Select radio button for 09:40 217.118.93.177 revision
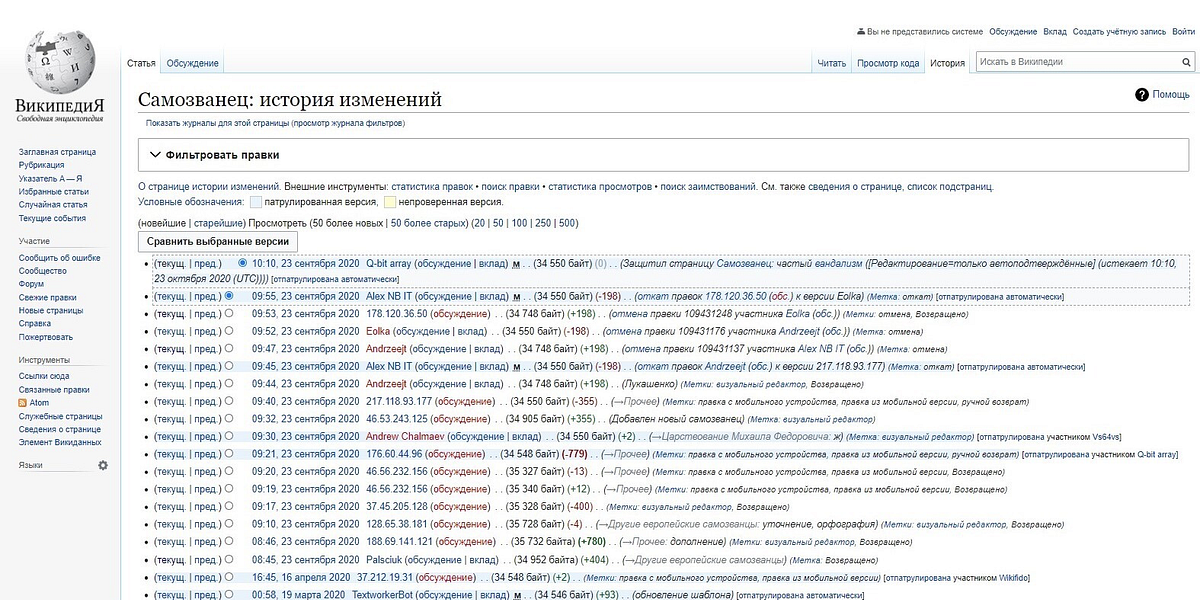The width and height of the screenshot is (1200, 600). (229, 401)
